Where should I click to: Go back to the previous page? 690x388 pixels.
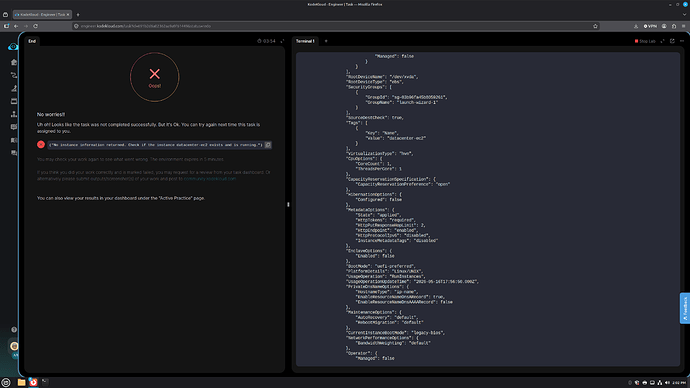pos(16,26)
